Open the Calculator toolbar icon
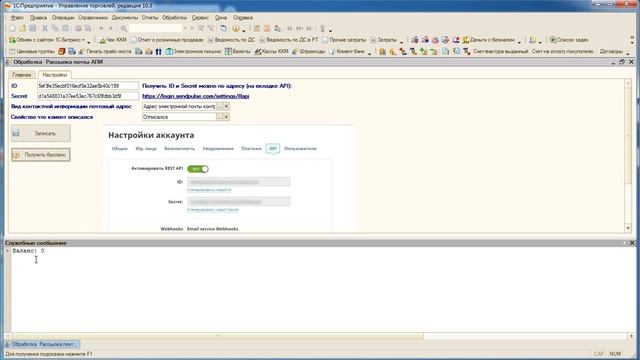The height and width of the screenshot is (360, 640). tap(256, 29)
